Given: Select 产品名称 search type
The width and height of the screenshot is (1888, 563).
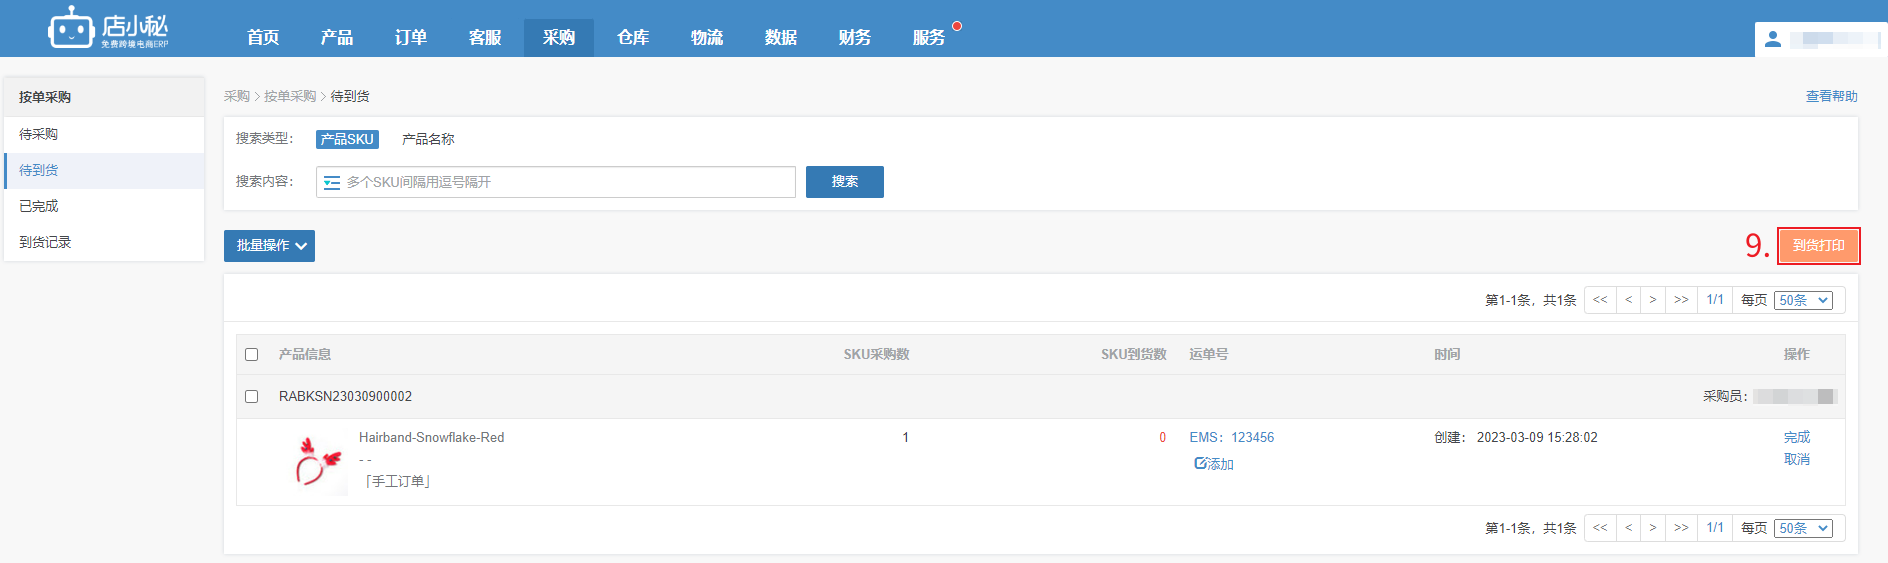Looking at the screenshot, I should 428,139.
